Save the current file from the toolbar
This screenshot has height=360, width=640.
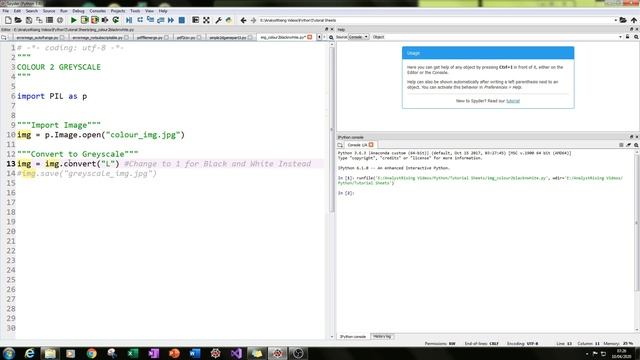click(29, 20)
